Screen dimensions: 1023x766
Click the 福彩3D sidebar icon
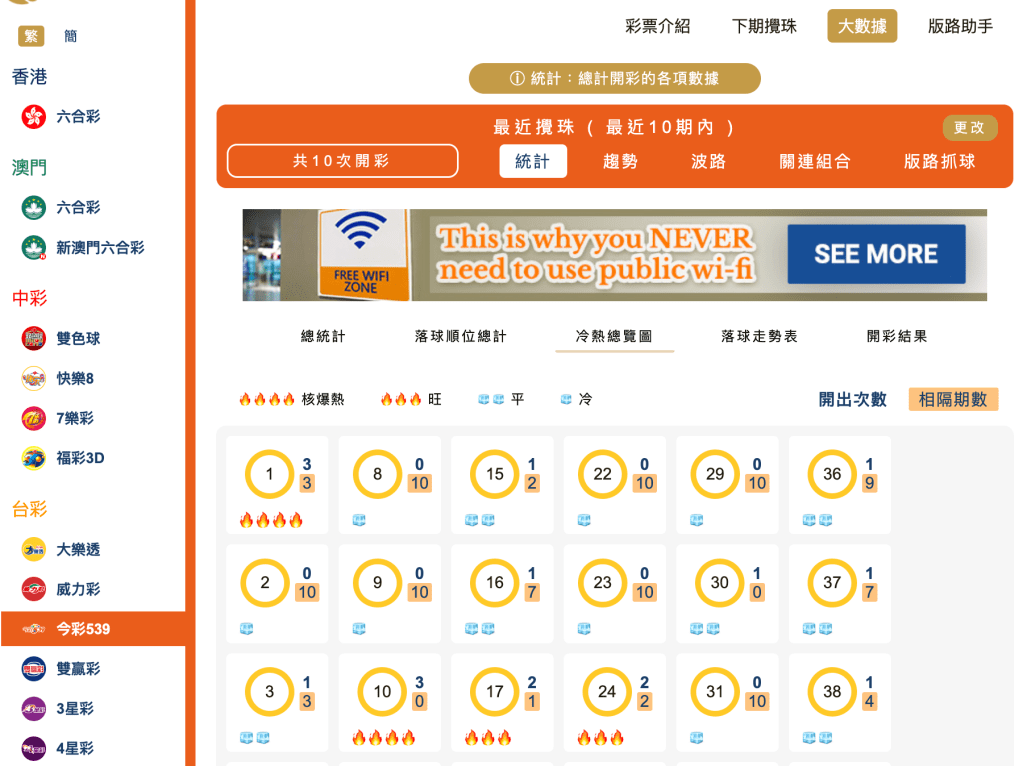coord(31,458)
